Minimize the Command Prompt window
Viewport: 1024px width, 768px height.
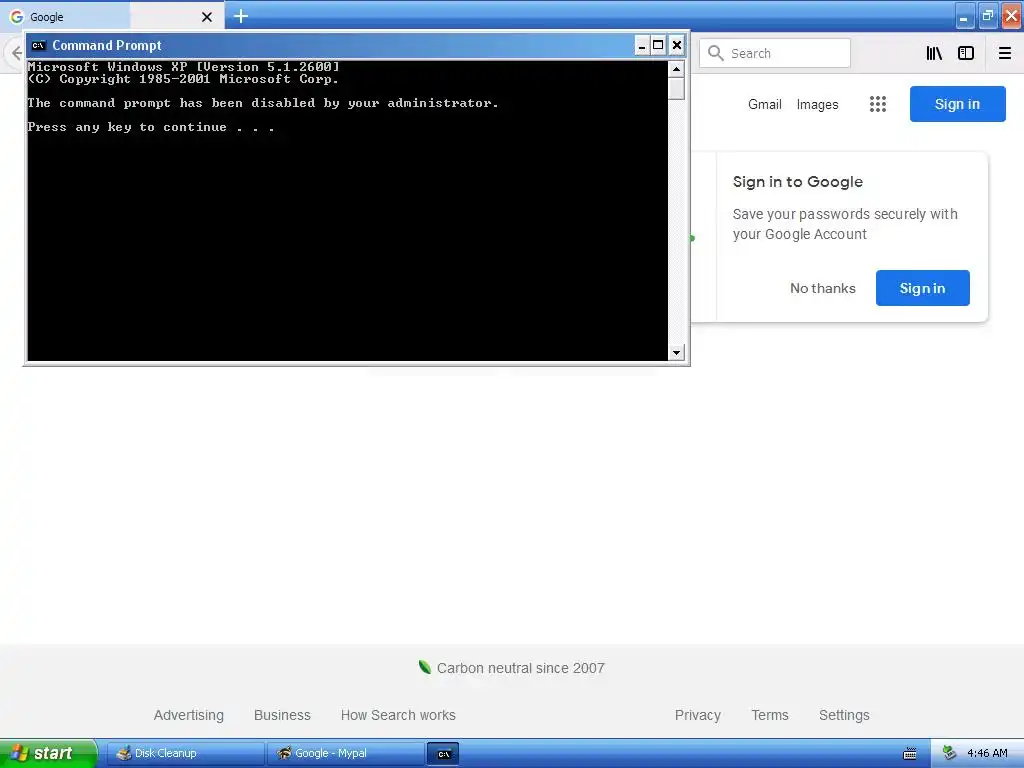pyautogui.click(x=642, y=45)
